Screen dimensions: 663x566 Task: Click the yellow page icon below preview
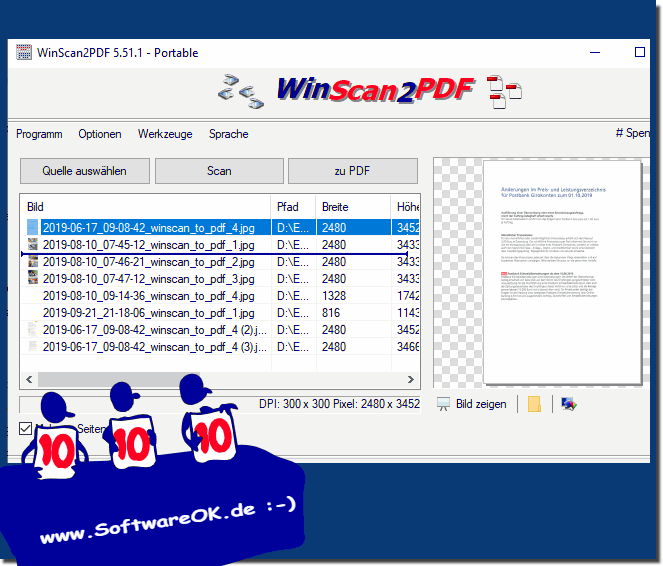(x=534, y=404)
